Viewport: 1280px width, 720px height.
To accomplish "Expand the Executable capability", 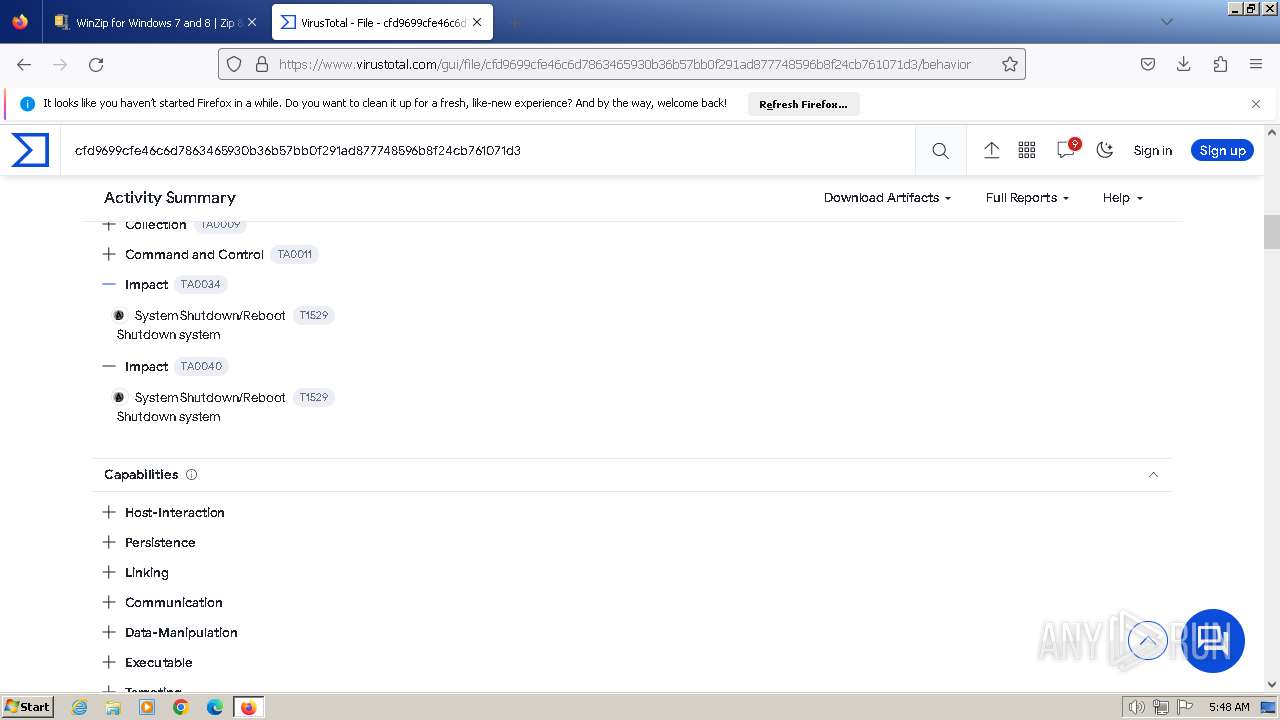I will (x=110, y=662).
